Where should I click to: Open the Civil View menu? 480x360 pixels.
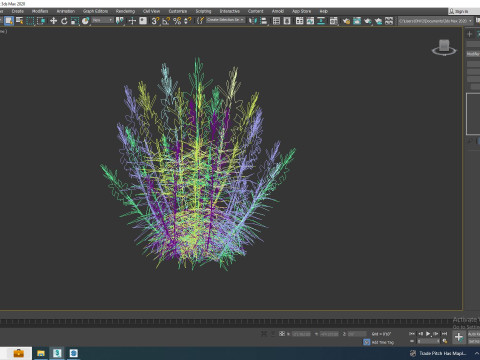[x=151, y=11]
